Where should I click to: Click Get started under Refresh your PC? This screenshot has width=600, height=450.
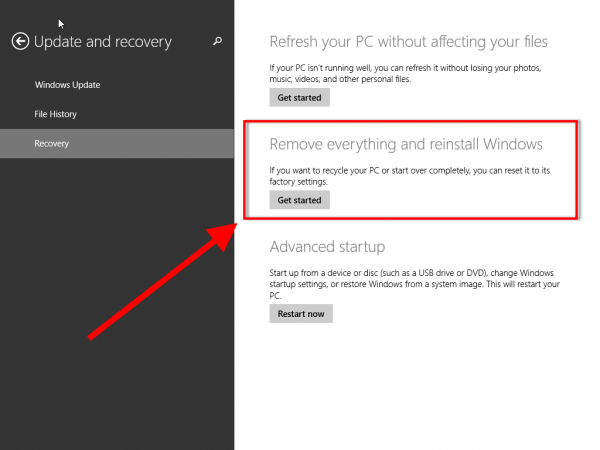point(299,98)
